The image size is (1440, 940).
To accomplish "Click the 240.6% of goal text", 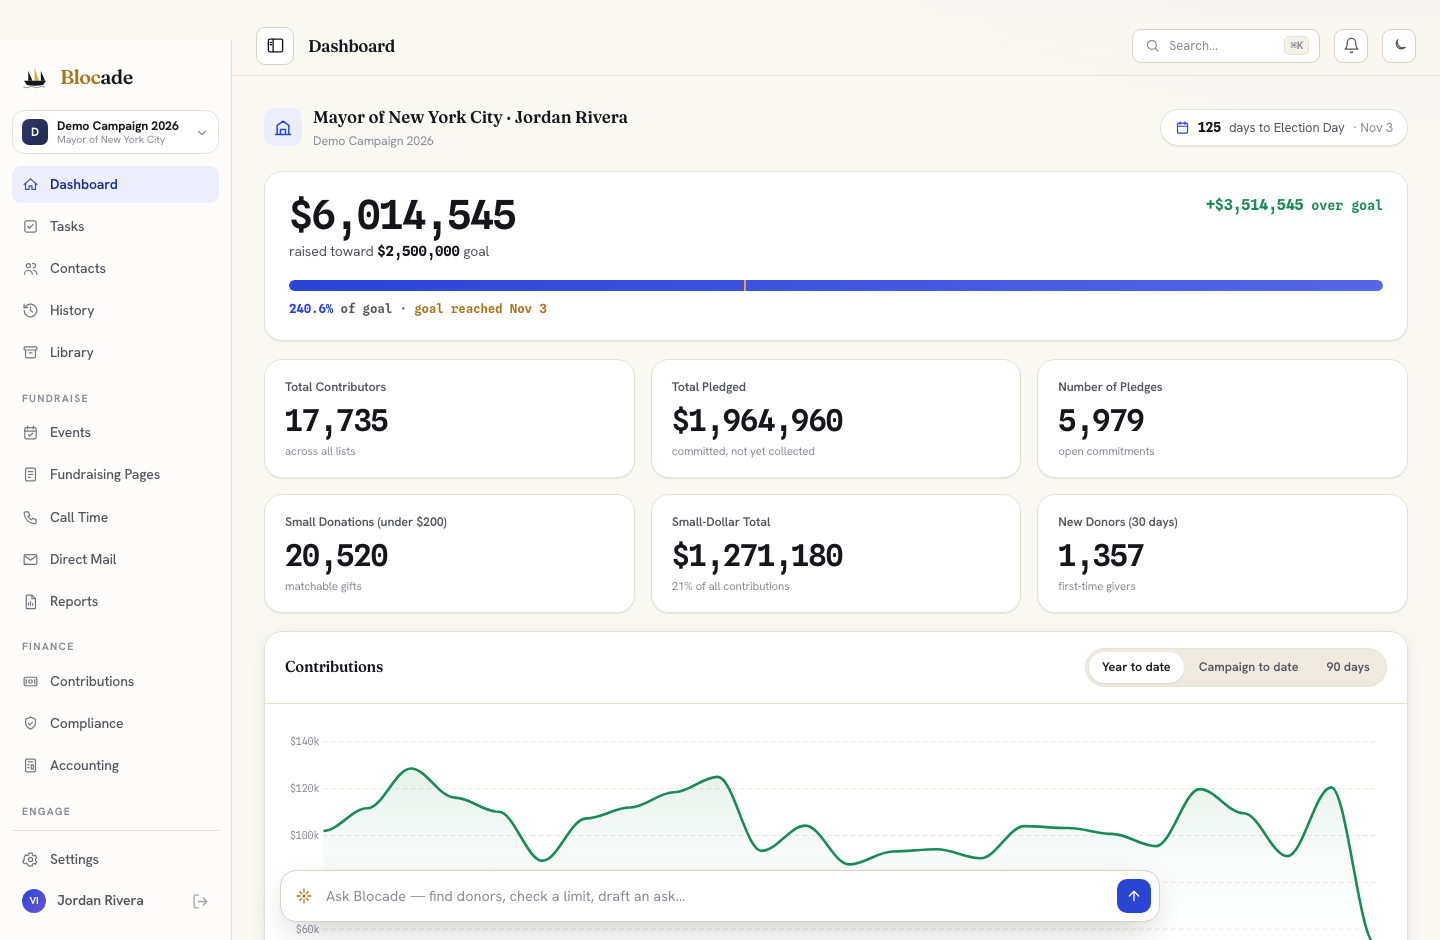I will (340, 309).
